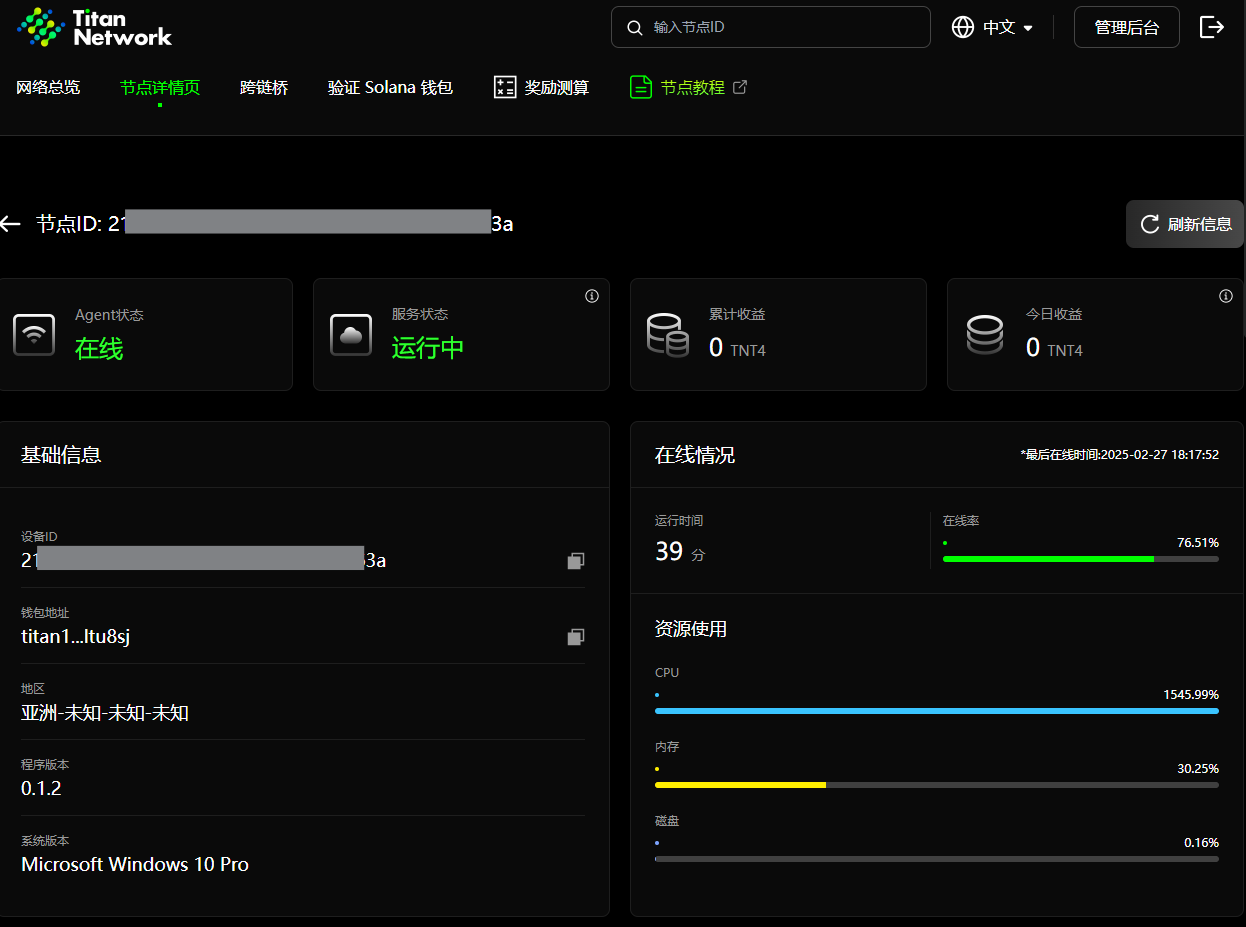Click the 资源使用 section heading
This screenshot has height=927, width=1246.
tap(691, 629)
